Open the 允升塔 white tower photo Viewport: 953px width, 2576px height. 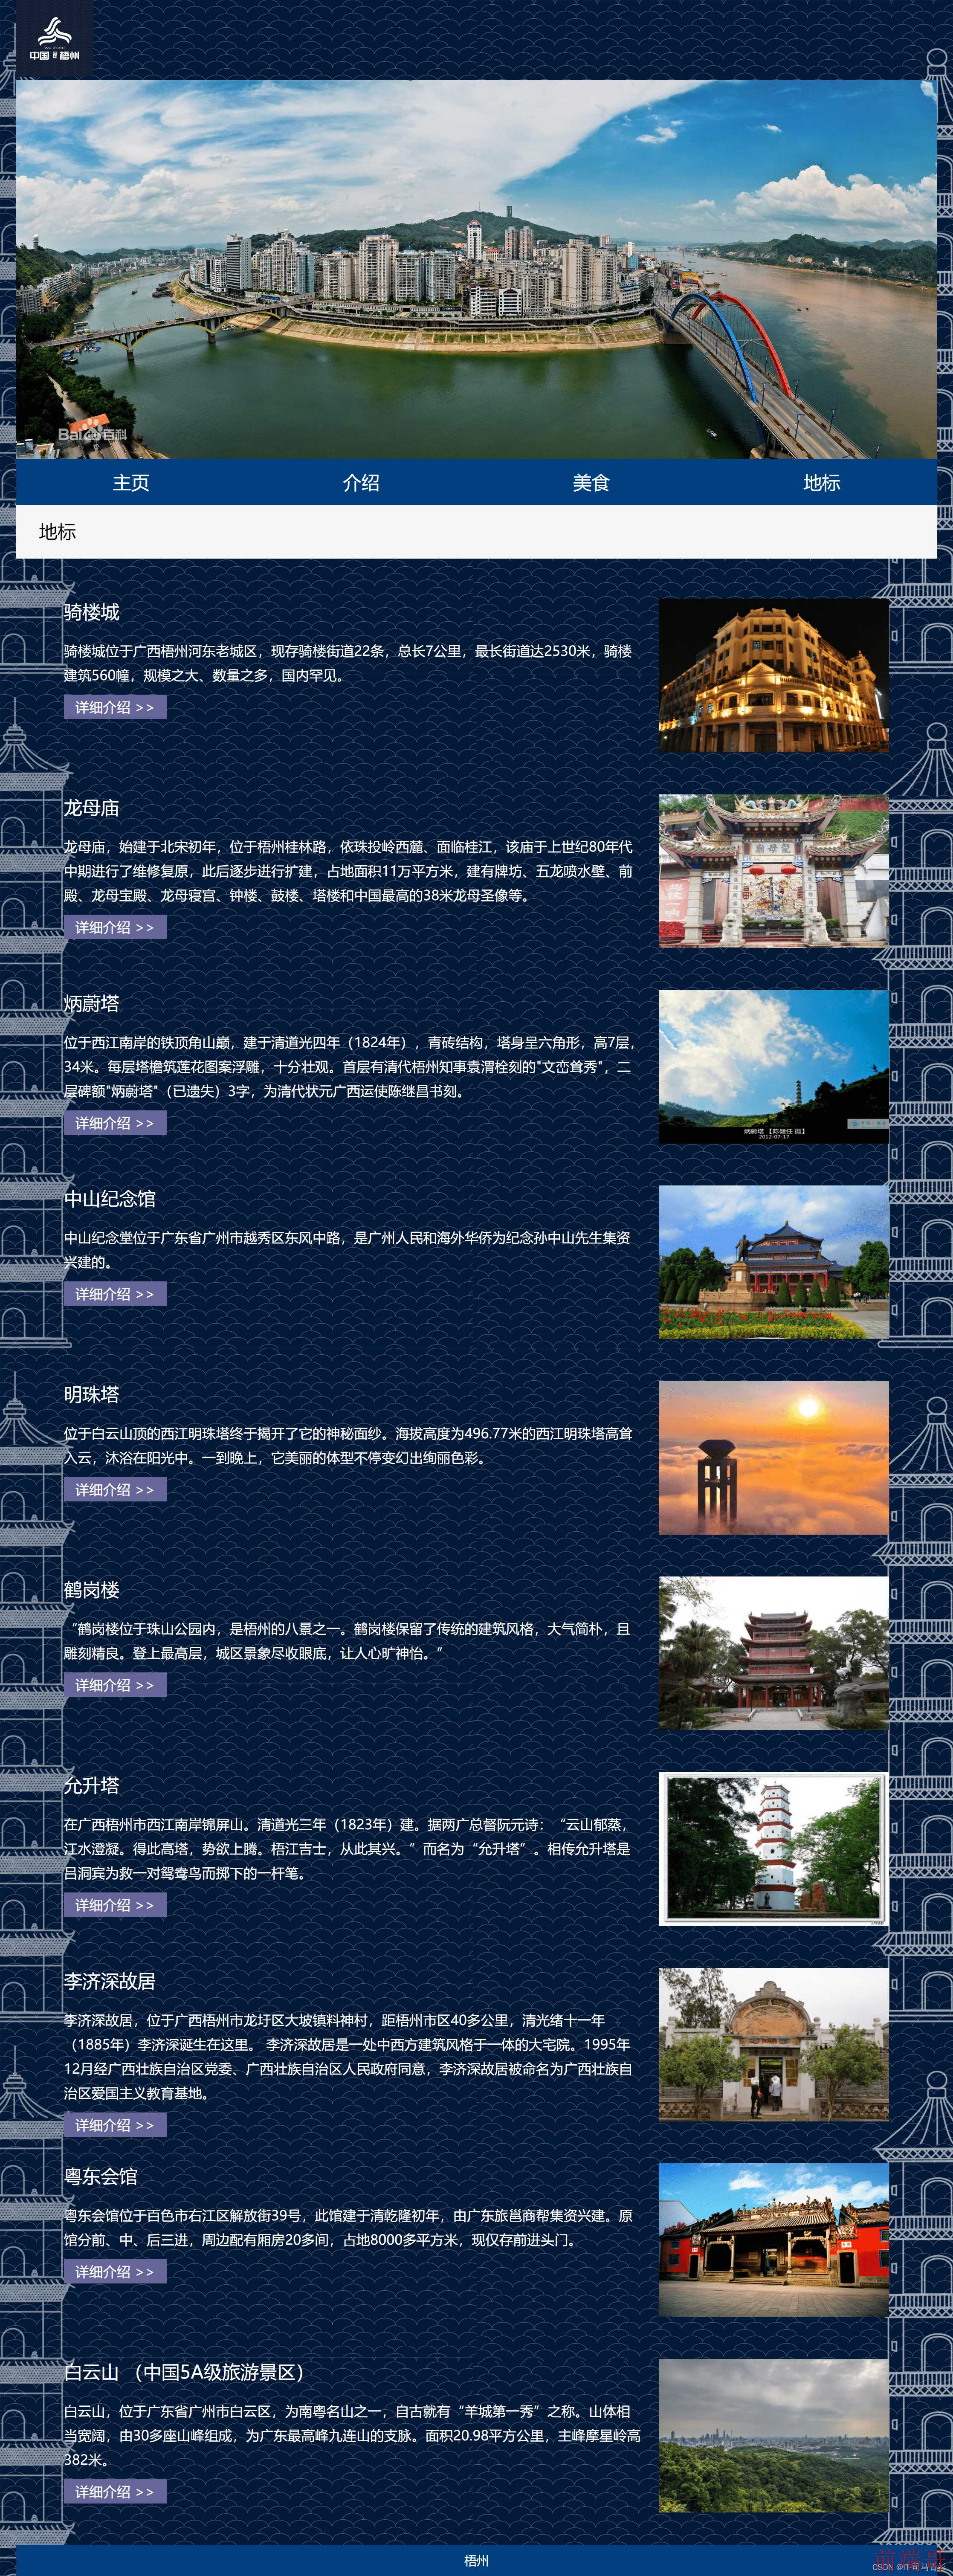773,1849
